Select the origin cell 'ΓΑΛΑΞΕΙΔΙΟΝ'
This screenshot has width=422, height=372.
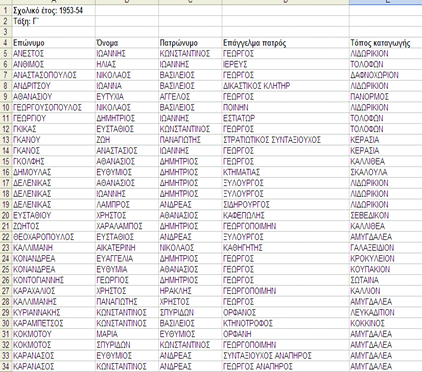tap(385, 248)
